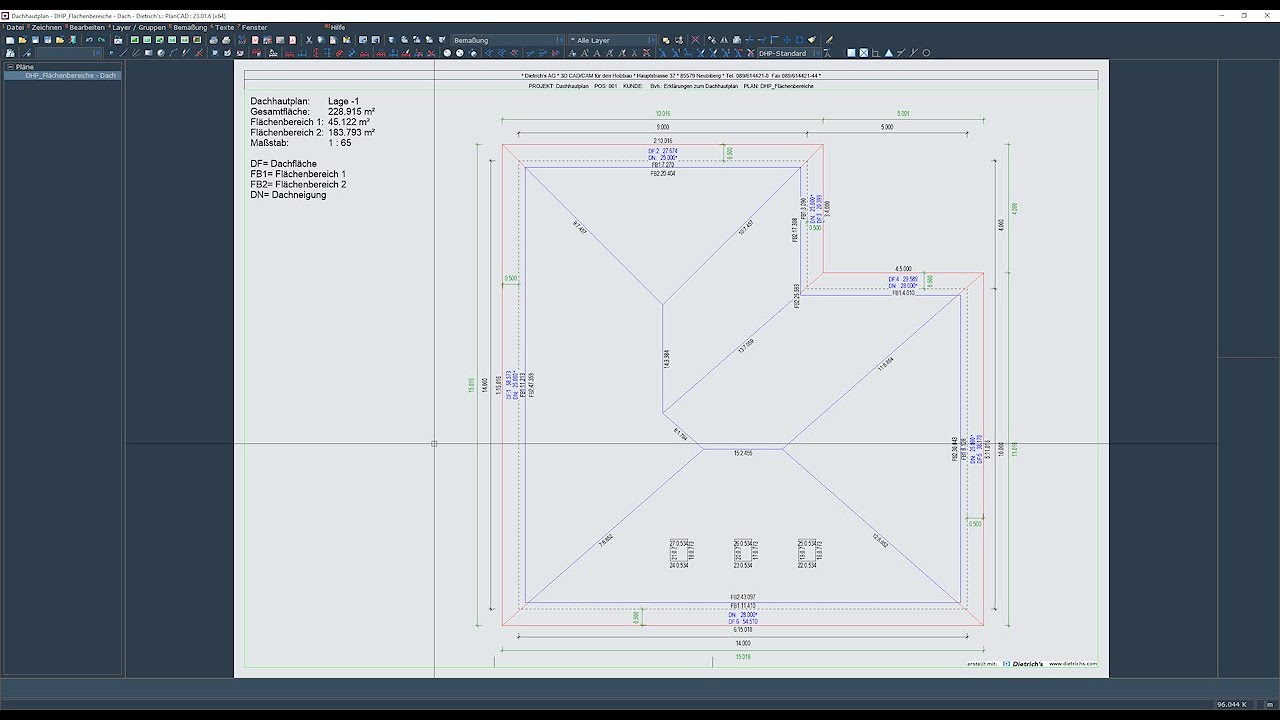Click the 96.044 K status bar value
Image resolution: width=1280 pixels, height=720 pixels.
click(x=1232, y=705)
